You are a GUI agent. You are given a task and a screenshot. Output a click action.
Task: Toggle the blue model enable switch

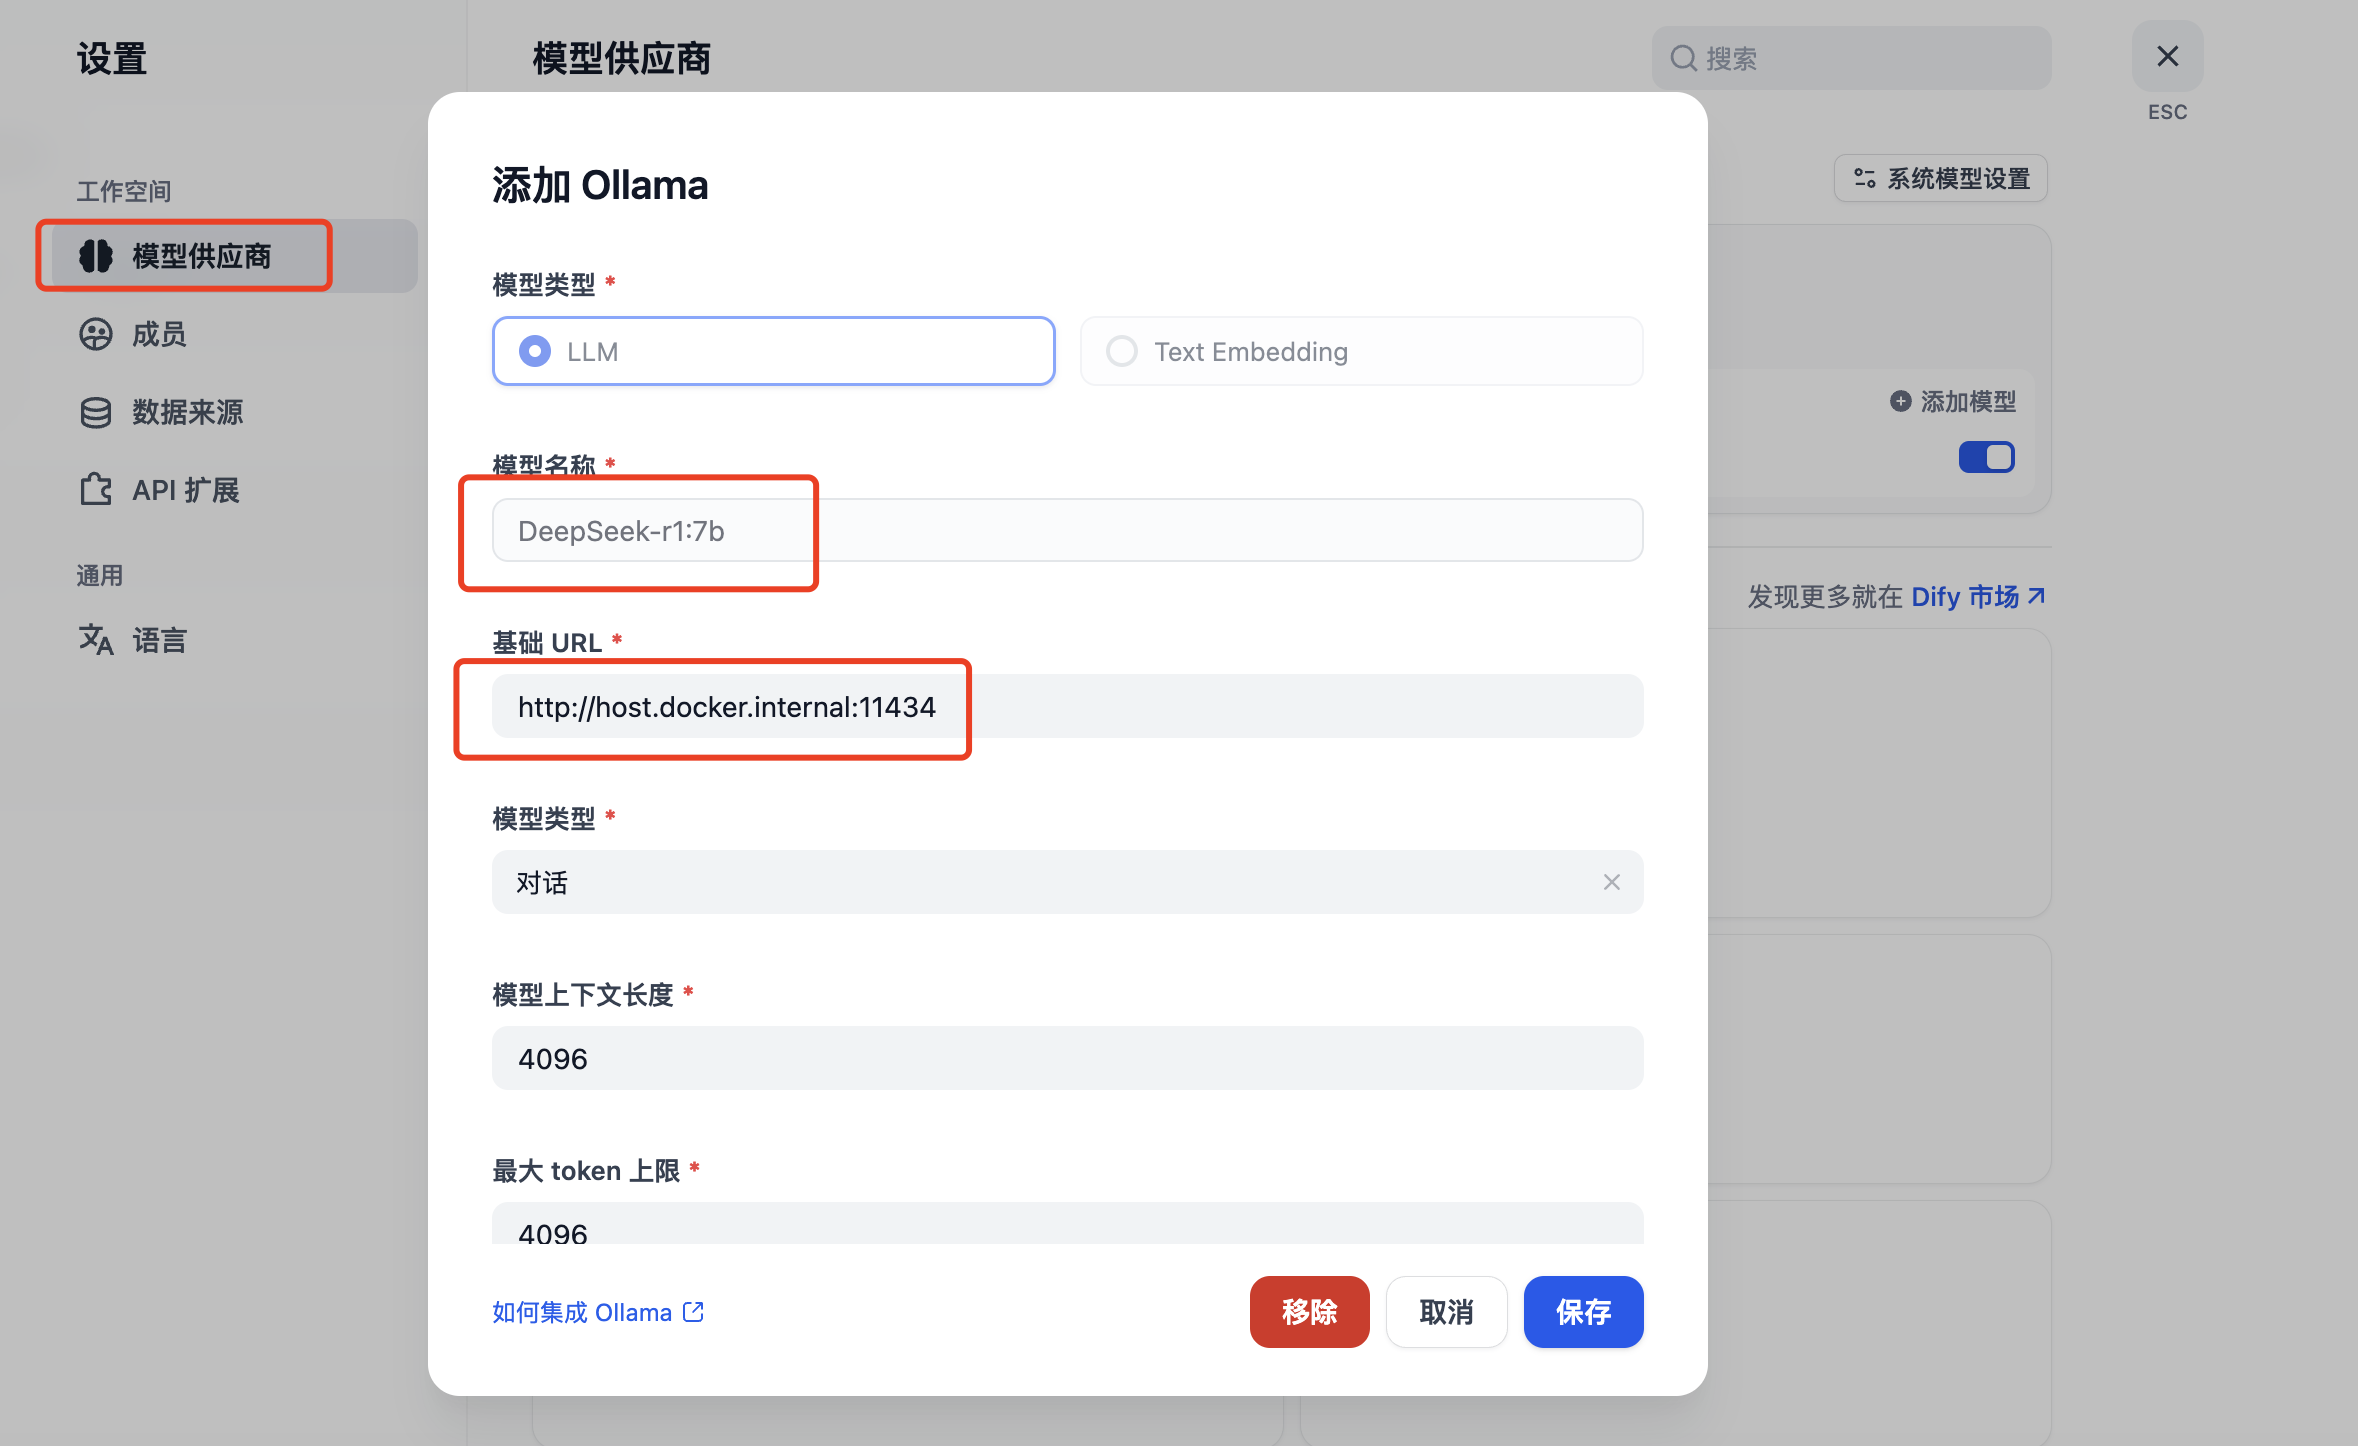[x=1986, y=457]
